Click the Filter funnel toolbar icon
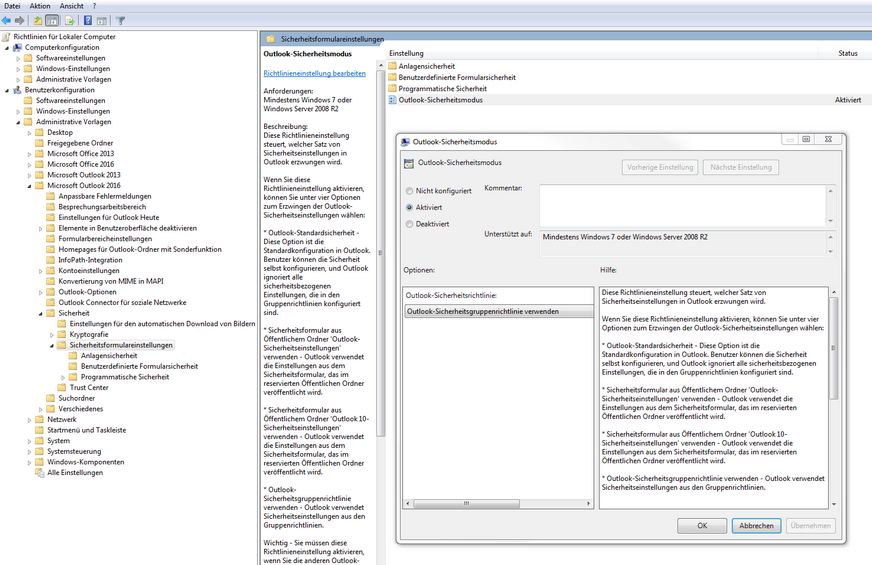Screen dimensions: 872x565 coord(121,21)
